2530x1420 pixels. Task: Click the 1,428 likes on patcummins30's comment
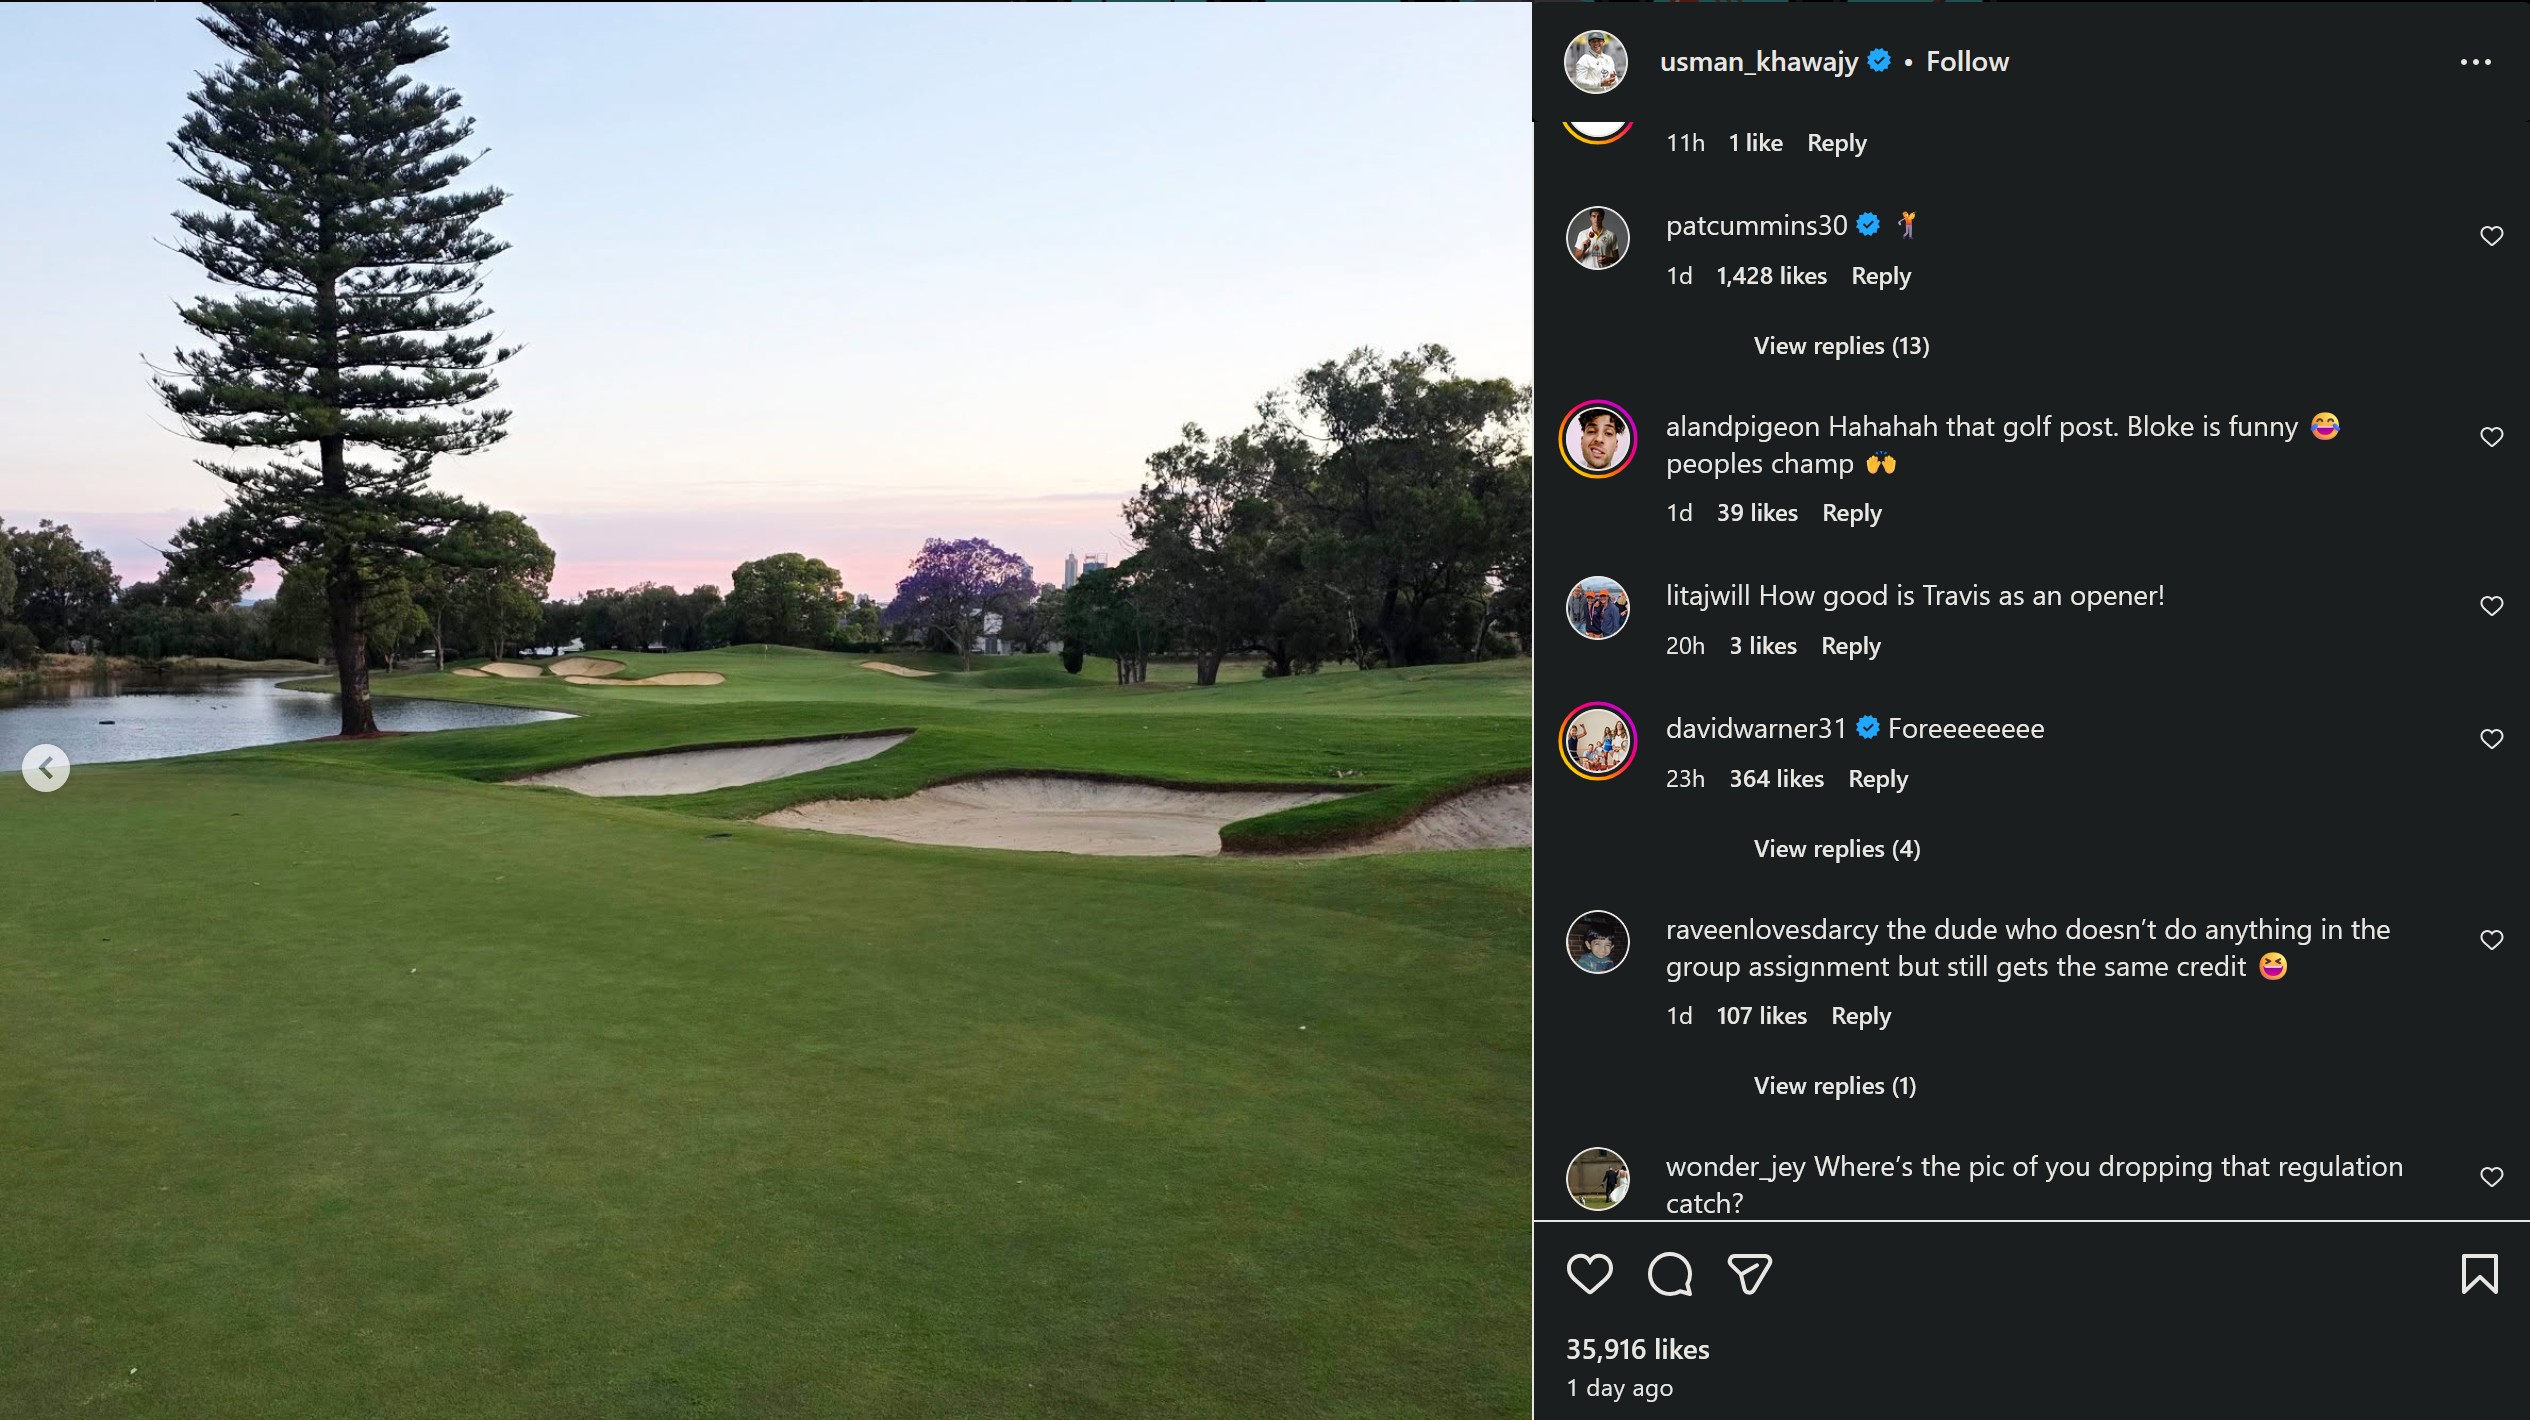(x=1771, y=276)
